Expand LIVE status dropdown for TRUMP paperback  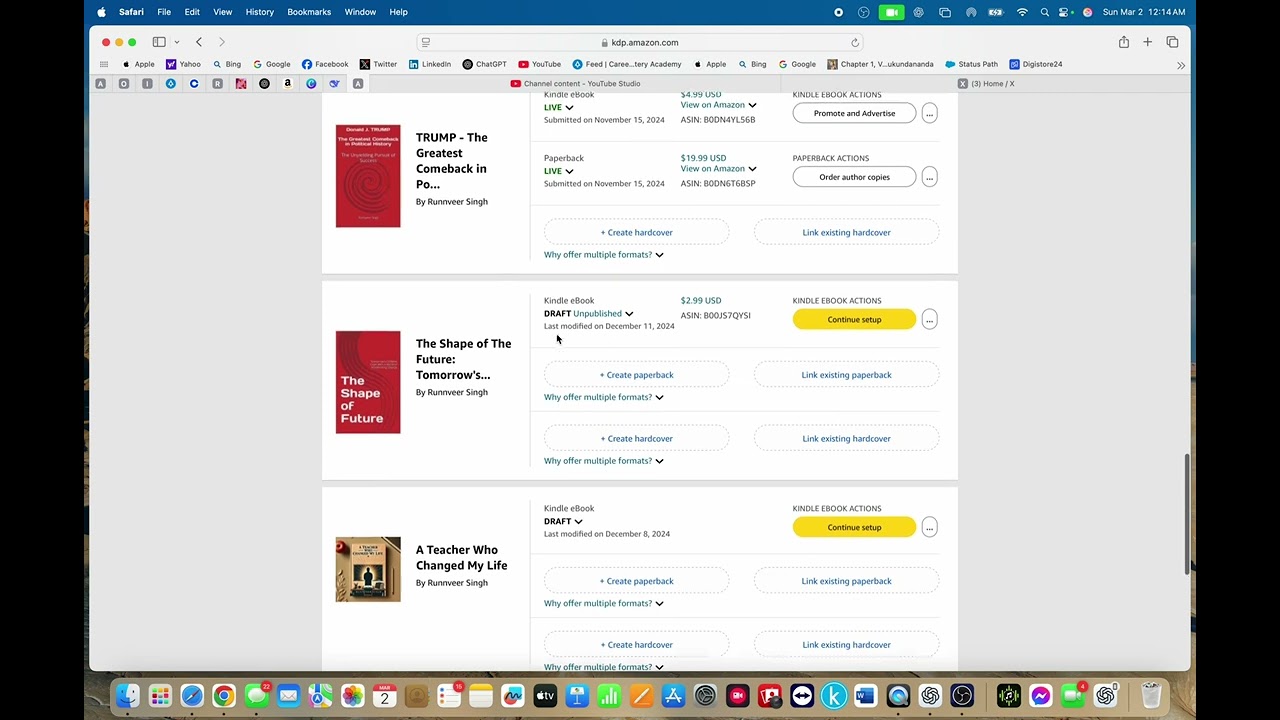(569, 171)
